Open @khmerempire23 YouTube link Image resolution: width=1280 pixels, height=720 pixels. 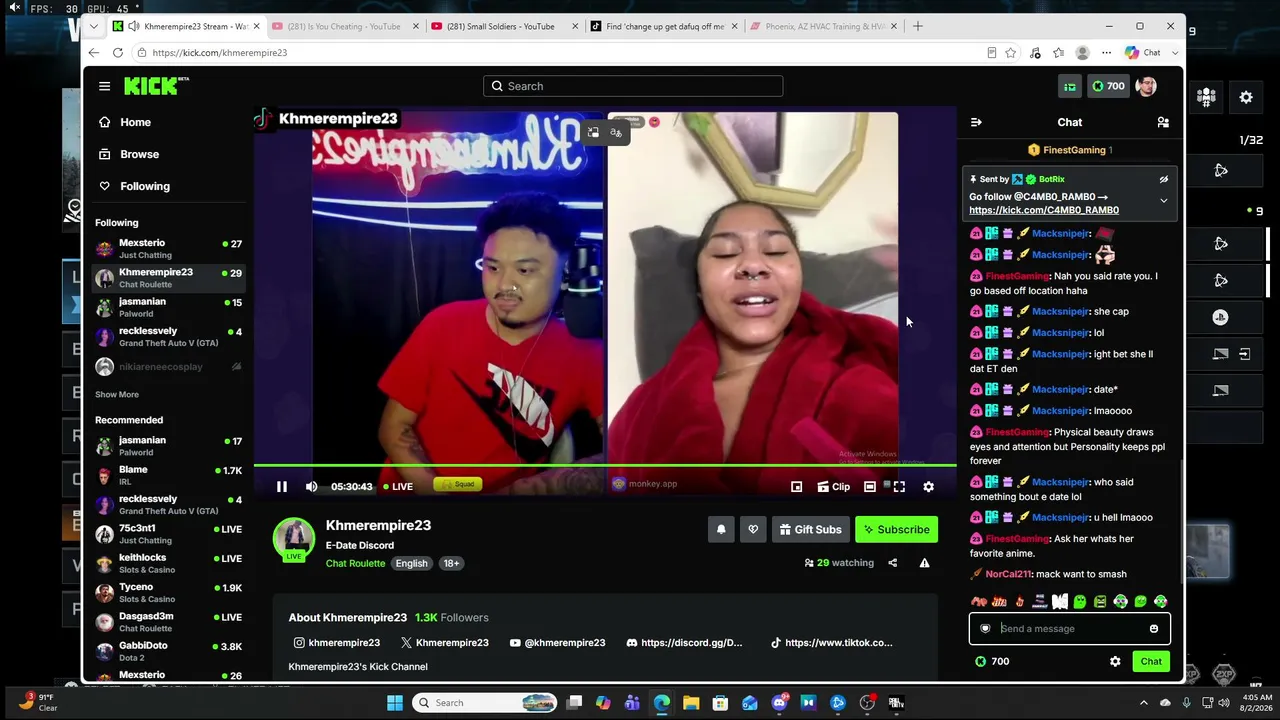(557, 643)
